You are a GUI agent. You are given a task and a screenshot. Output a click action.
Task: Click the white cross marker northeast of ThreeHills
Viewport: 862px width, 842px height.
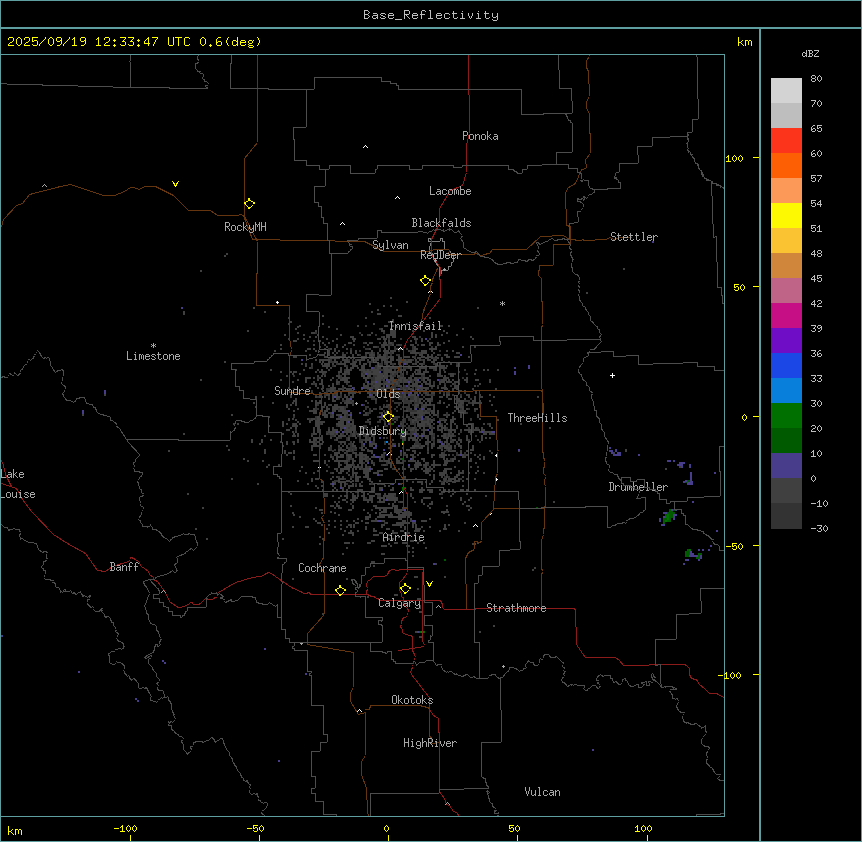(x=612, y=376)
